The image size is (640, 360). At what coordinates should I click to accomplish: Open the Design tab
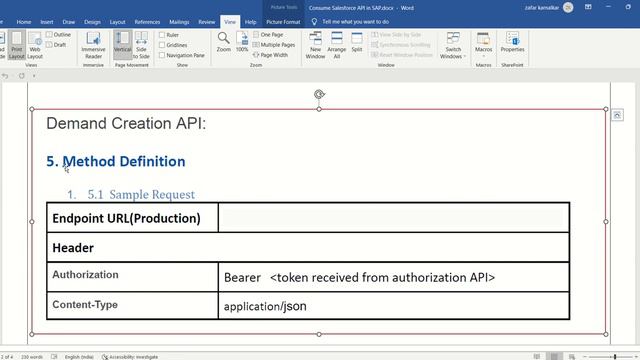(x=92, y=22)
